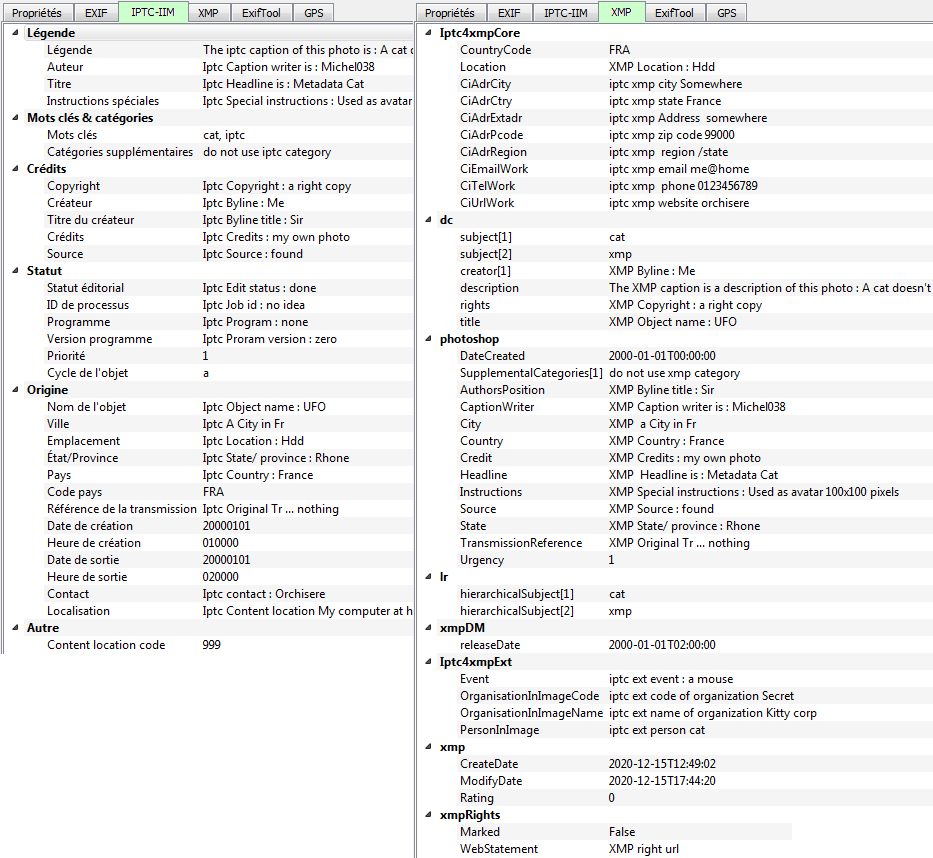Select the DateCreated row label
This screenshot has width=933, height=858.
pyautogui.click(x=492, y=356)
